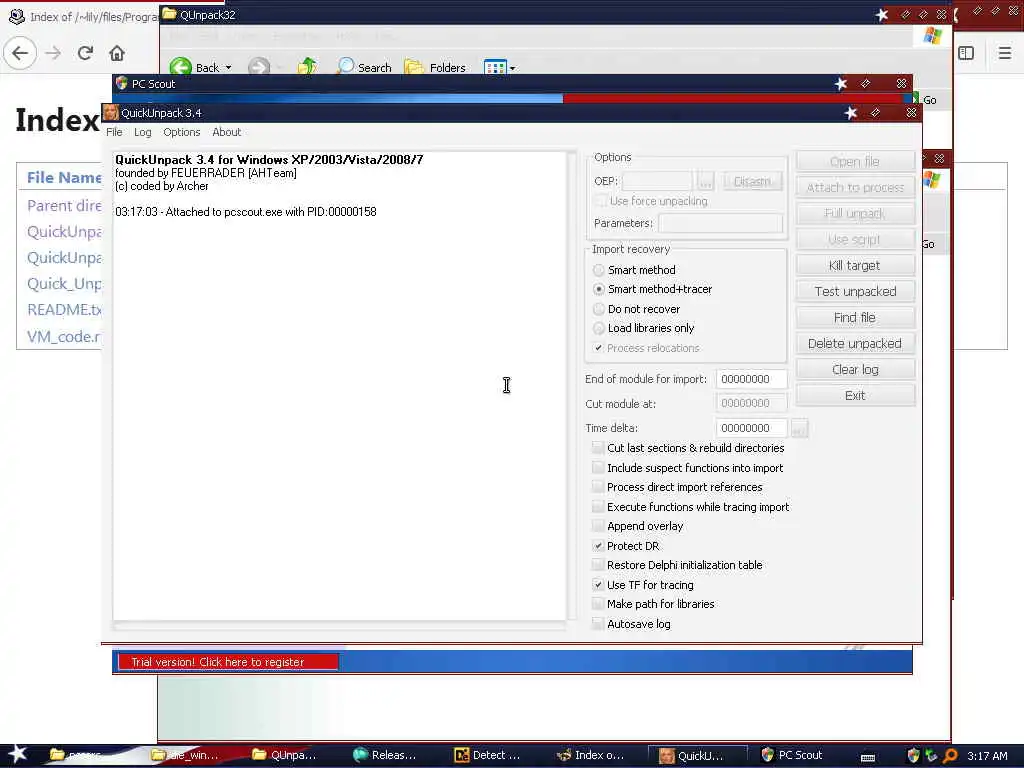Viewport: 1024px width, 768px height.
Task: Enable Make path for libraries
Action: click(x=598, y=603)
